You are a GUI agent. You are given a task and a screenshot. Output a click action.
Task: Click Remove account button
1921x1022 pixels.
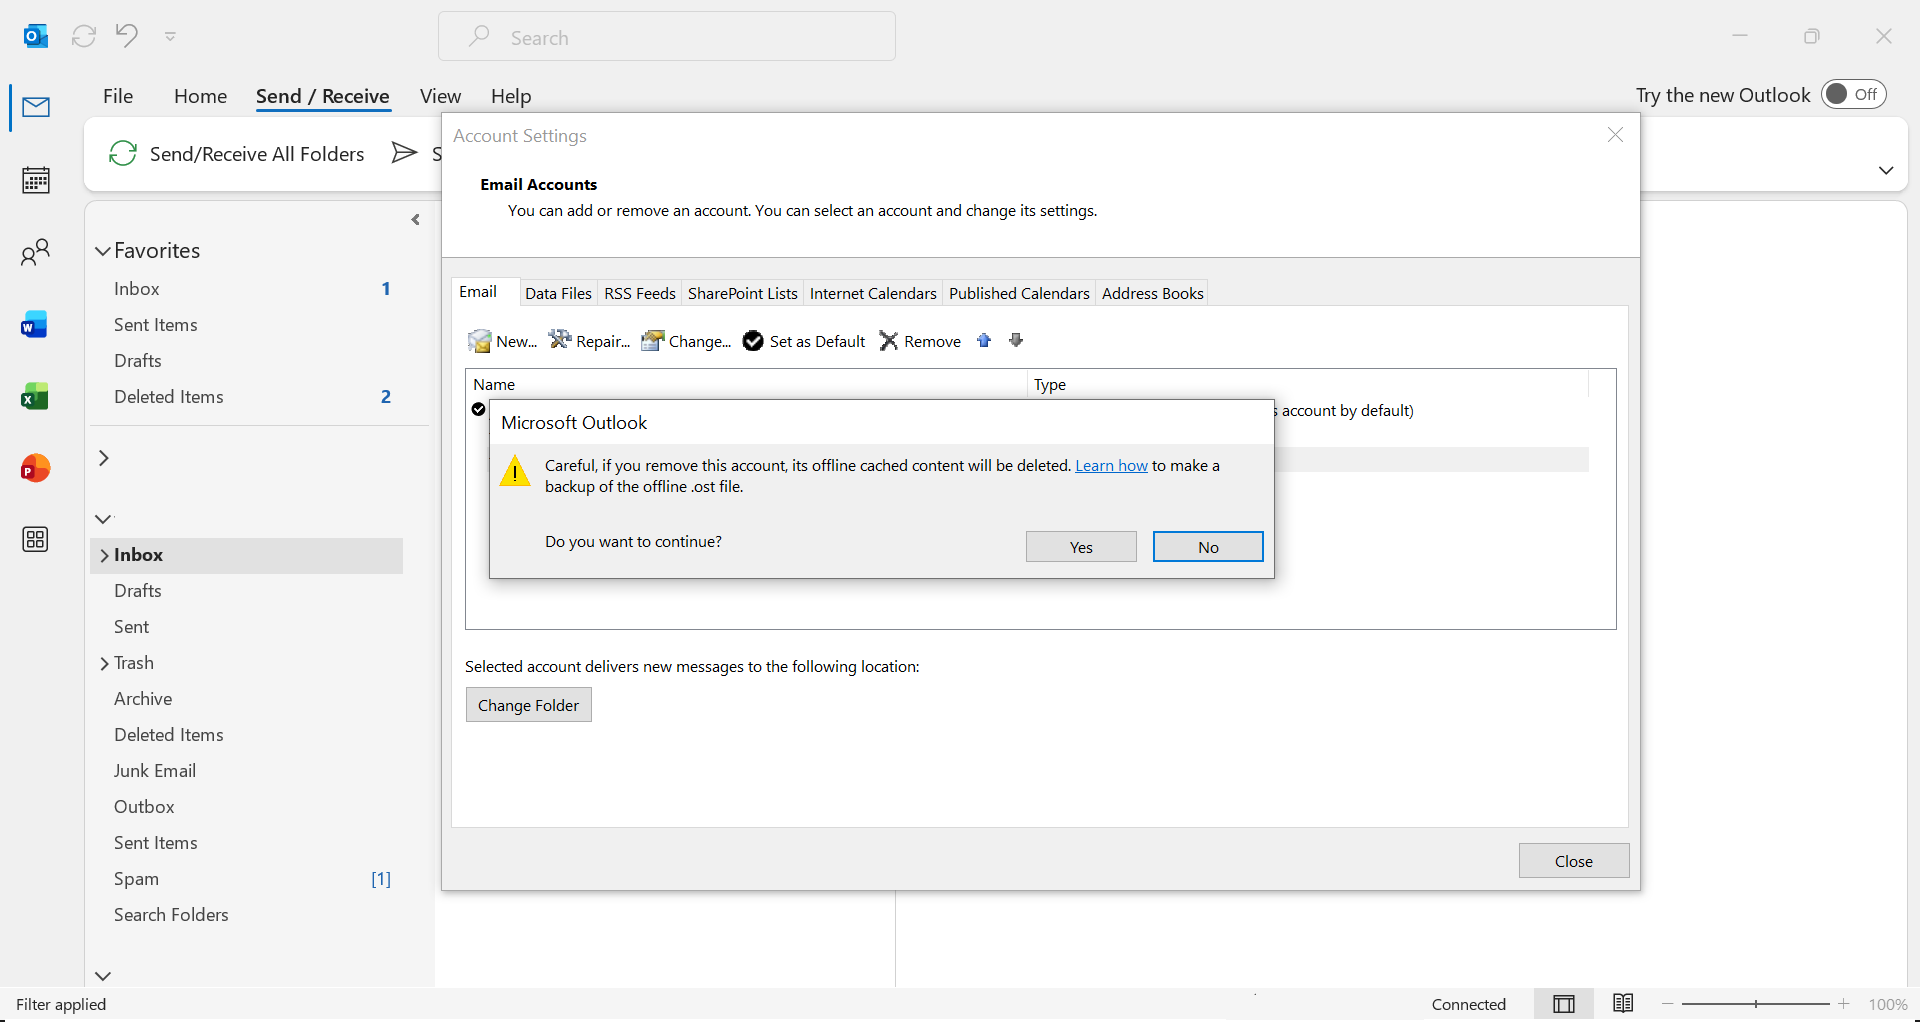pos(920,341)
